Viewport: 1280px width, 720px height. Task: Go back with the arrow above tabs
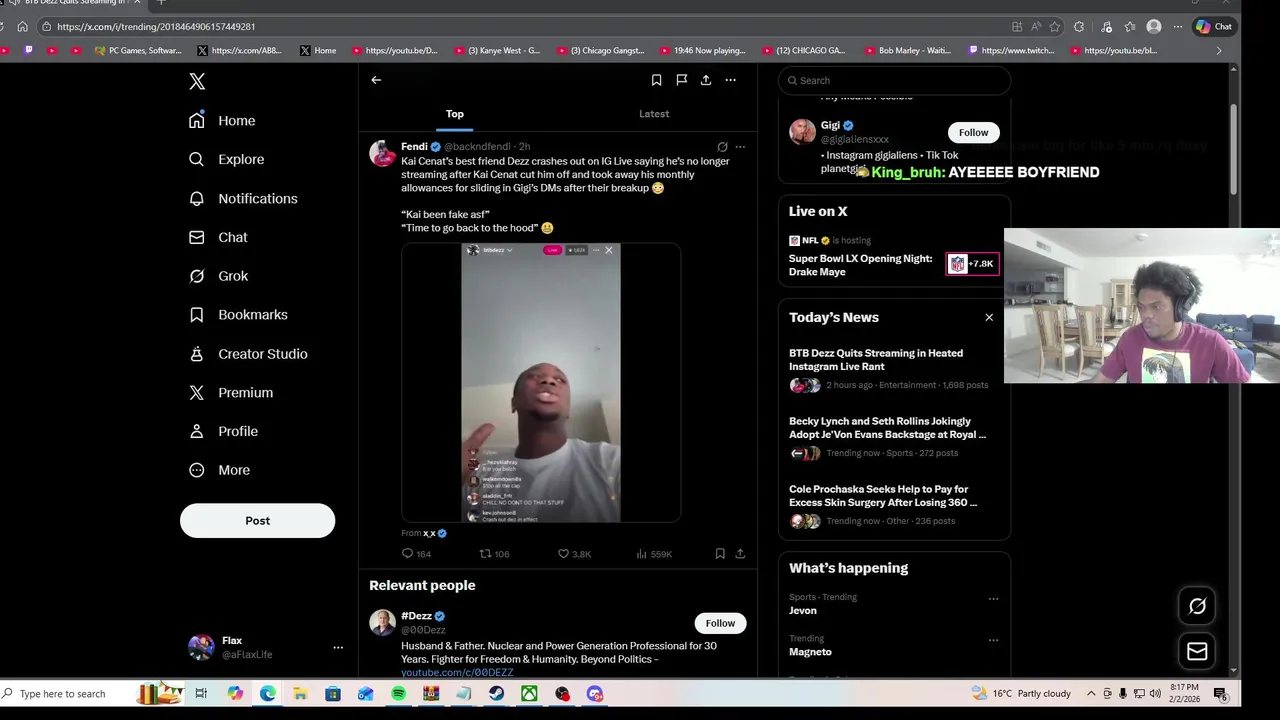point(376,80)
